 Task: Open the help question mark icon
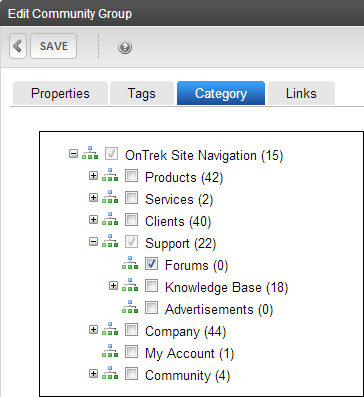coord(125,47)
